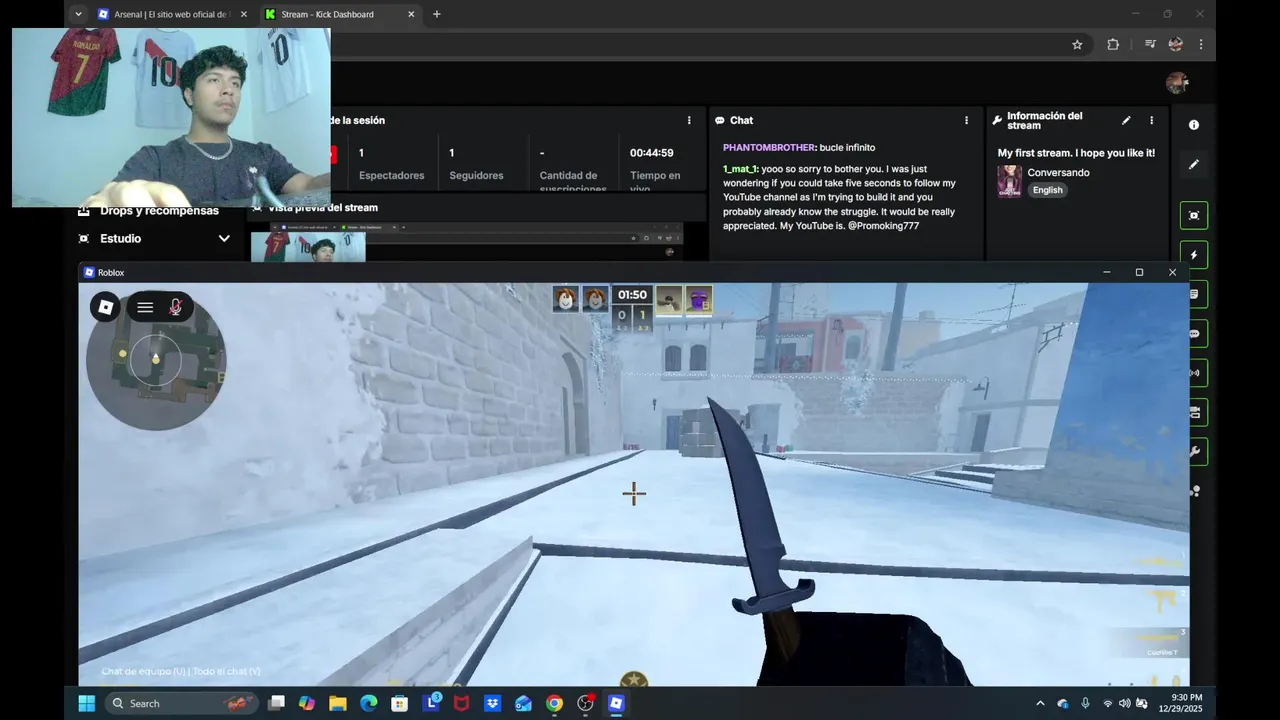Image resolution: width=1280 pixels, height=720 pixels.
Task: Open Task View on the taskbar
Action: [x=276, y=703]
